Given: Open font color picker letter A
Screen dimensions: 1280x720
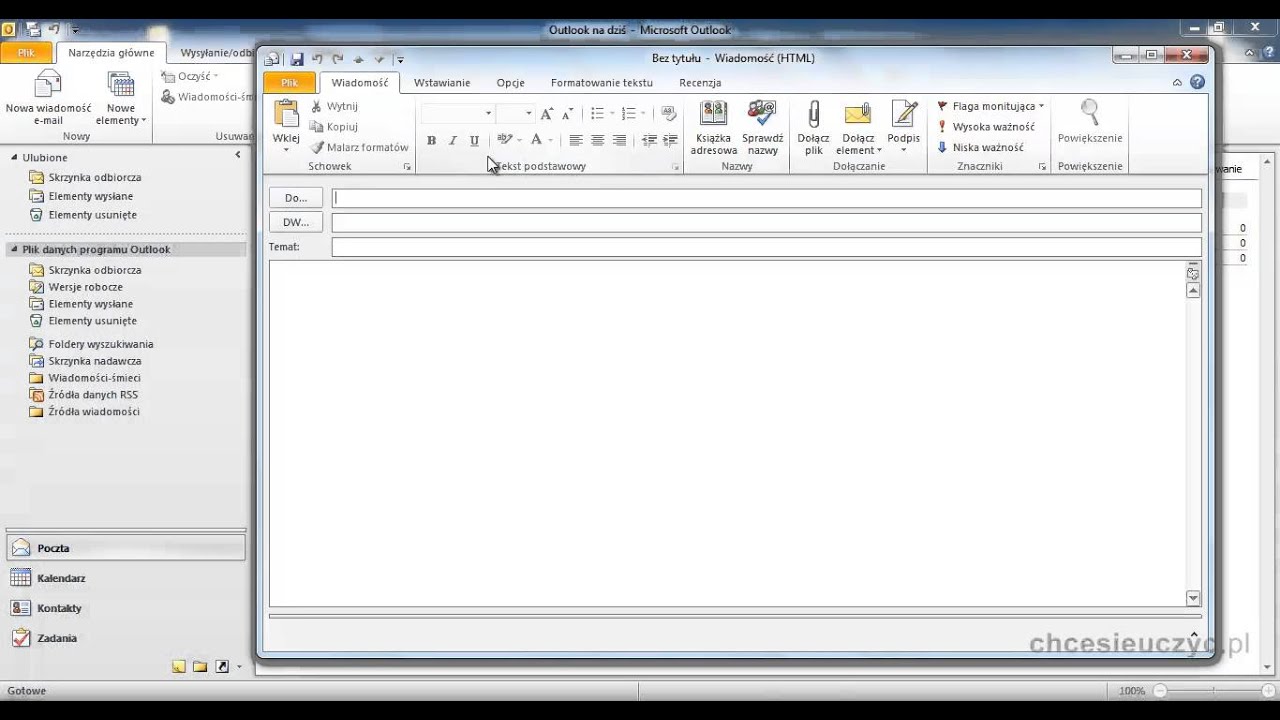Looking at the screenshot, I should pyautogui.click(x=536, y=140).
